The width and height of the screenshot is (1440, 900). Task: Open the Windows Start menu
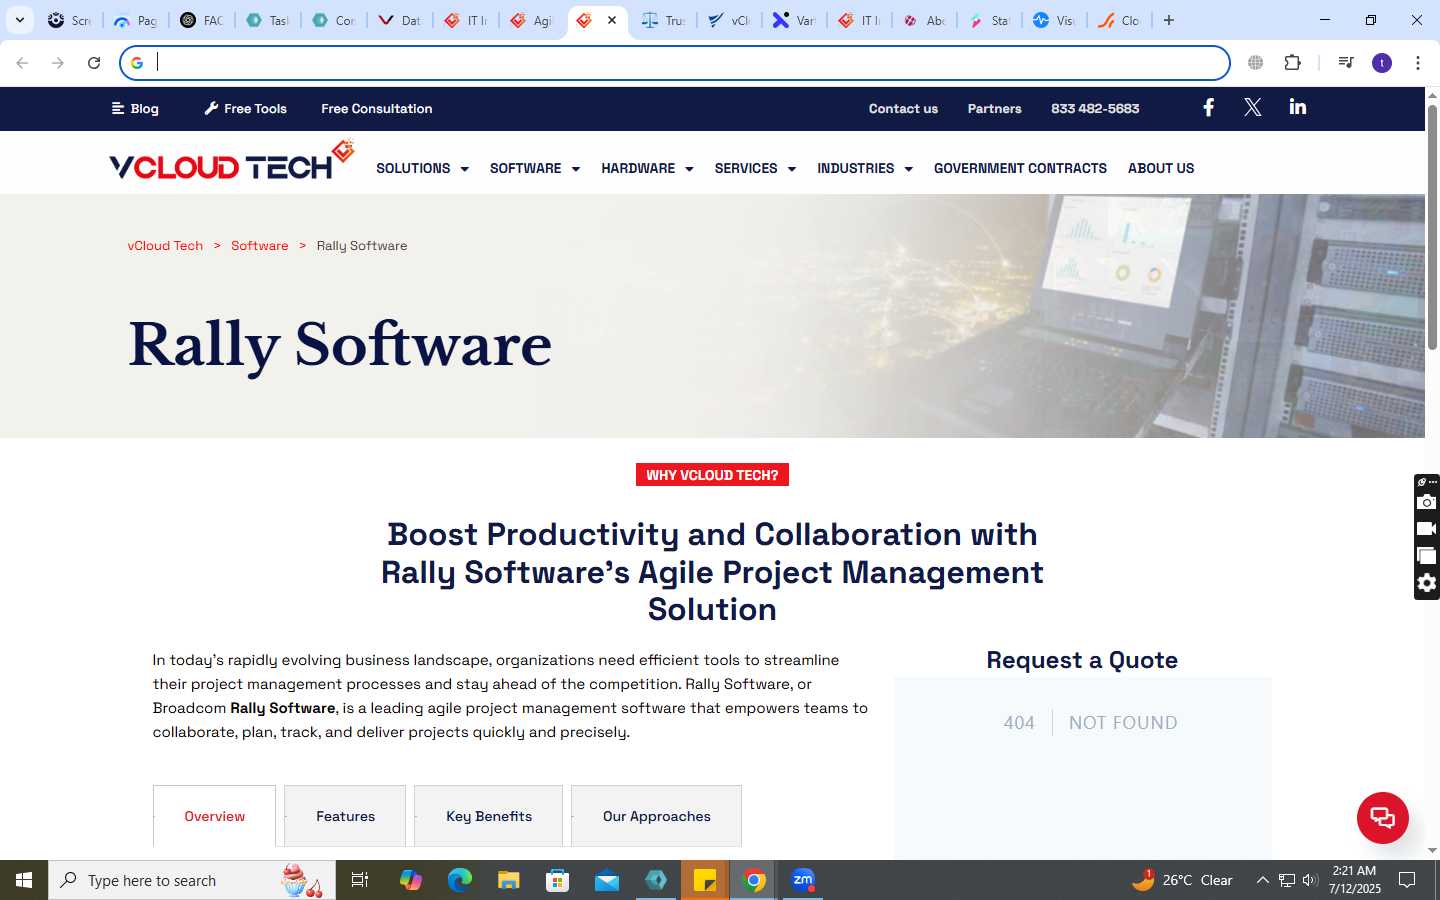(24, 880)
